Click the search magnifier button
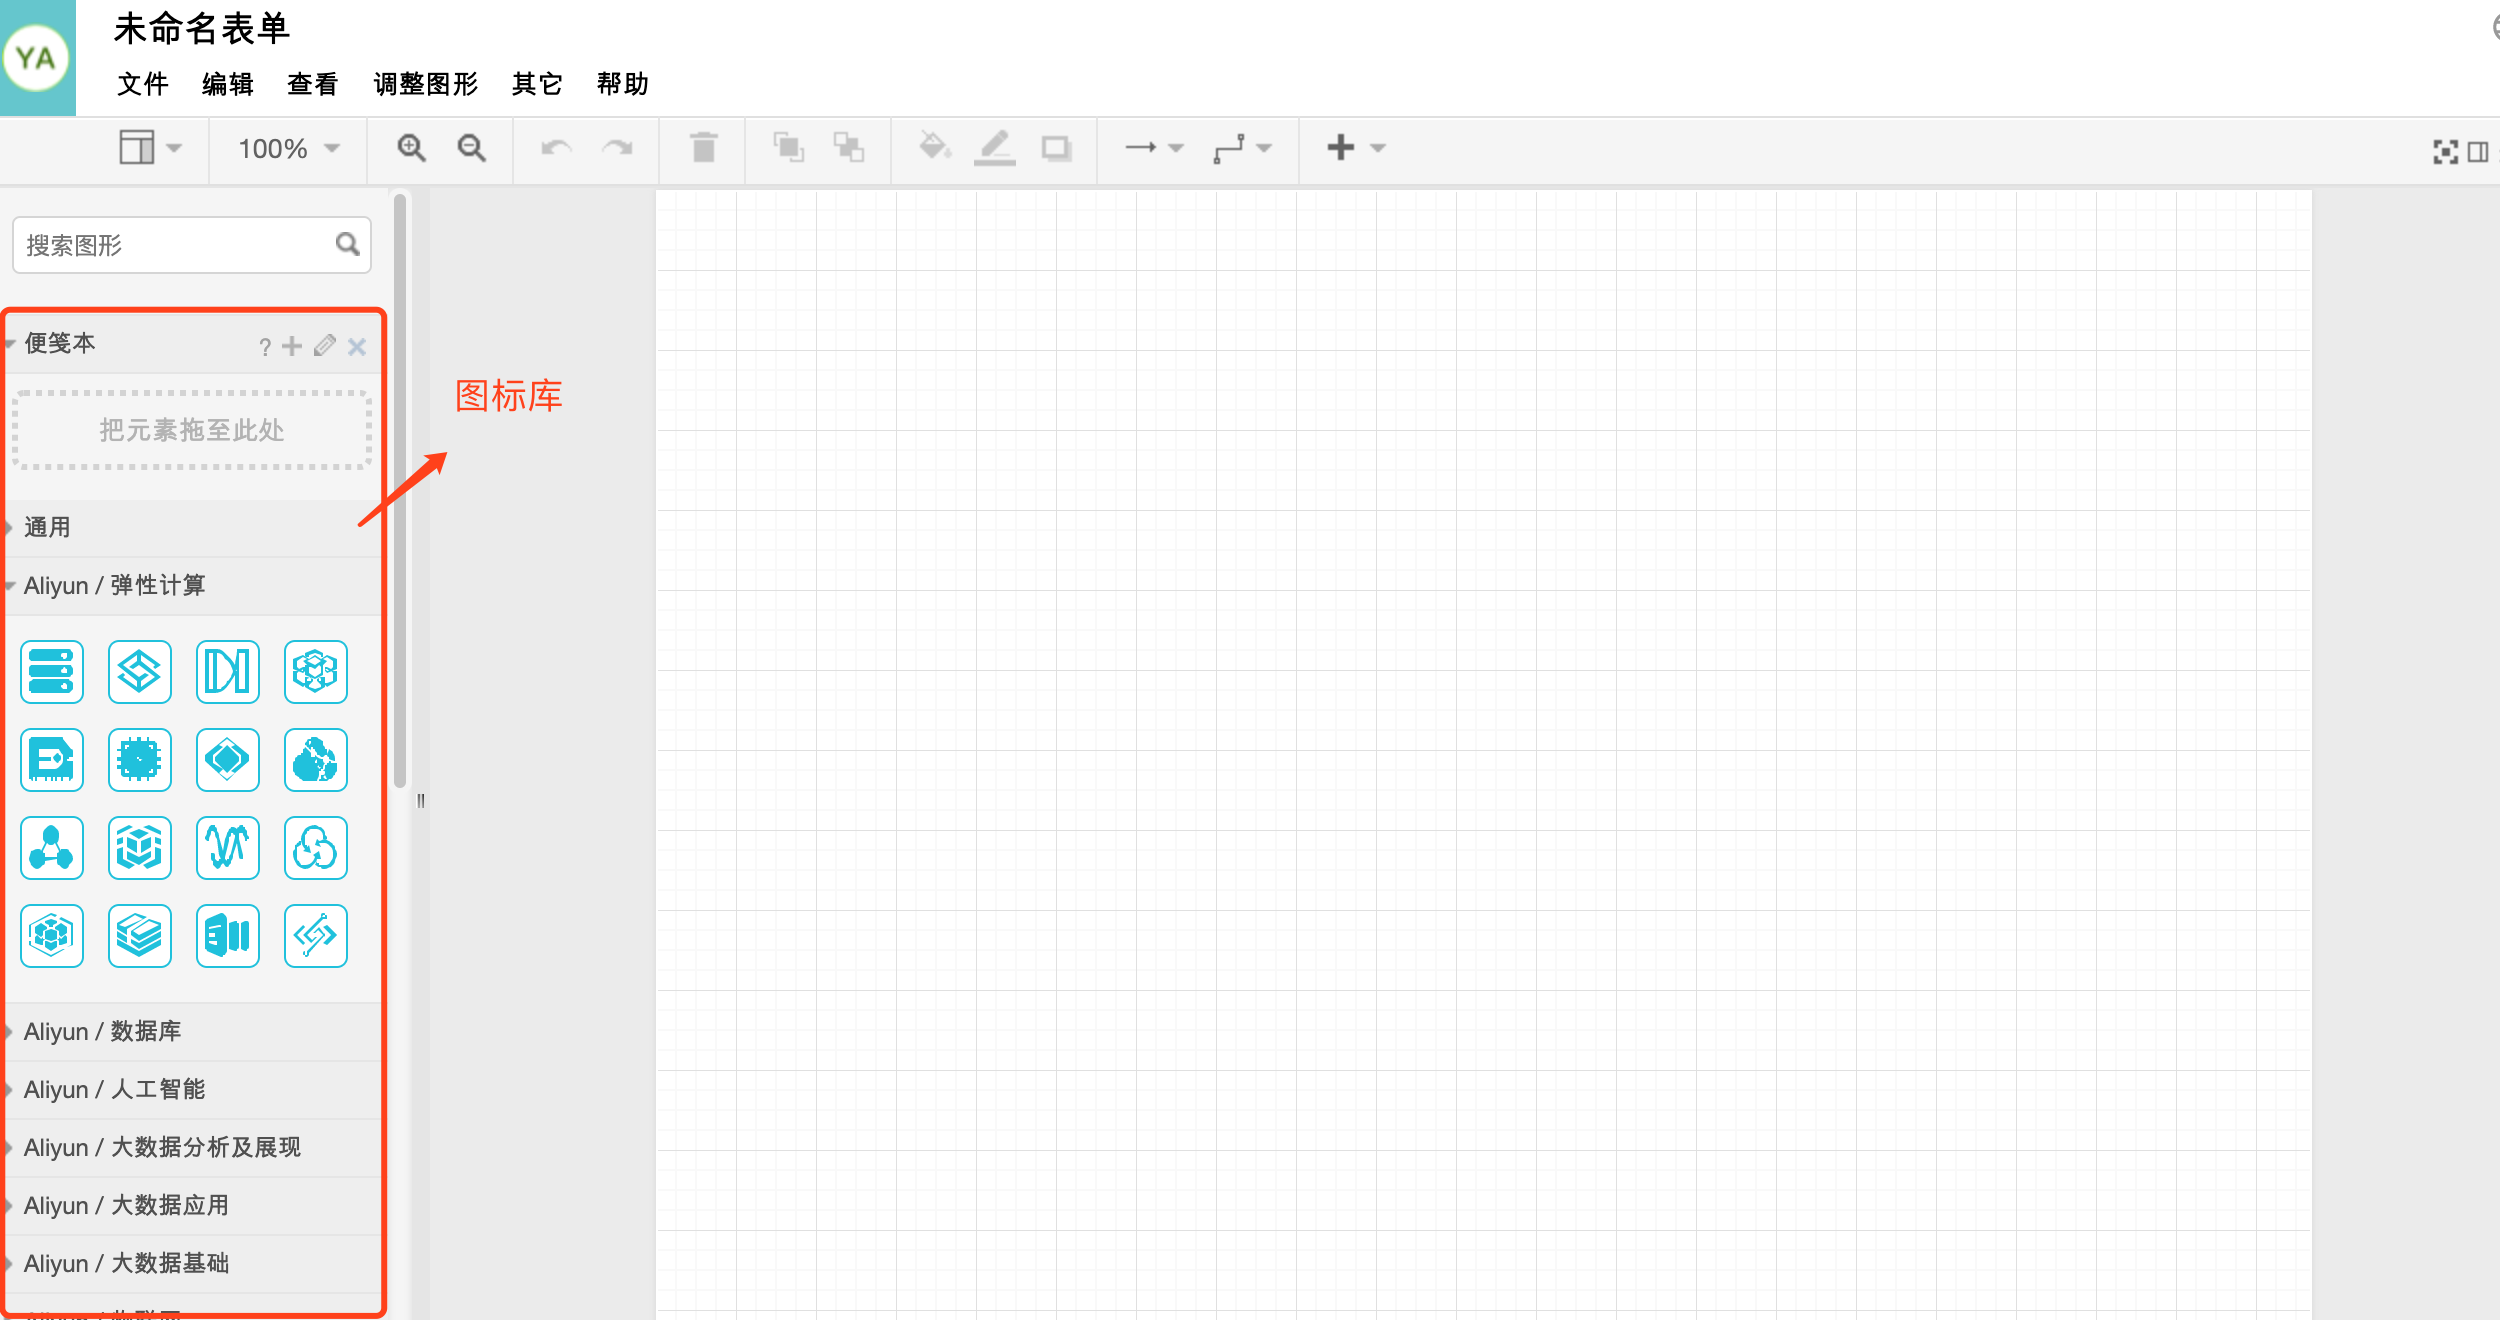2500x1320 pixels. [x=347, y=244]
